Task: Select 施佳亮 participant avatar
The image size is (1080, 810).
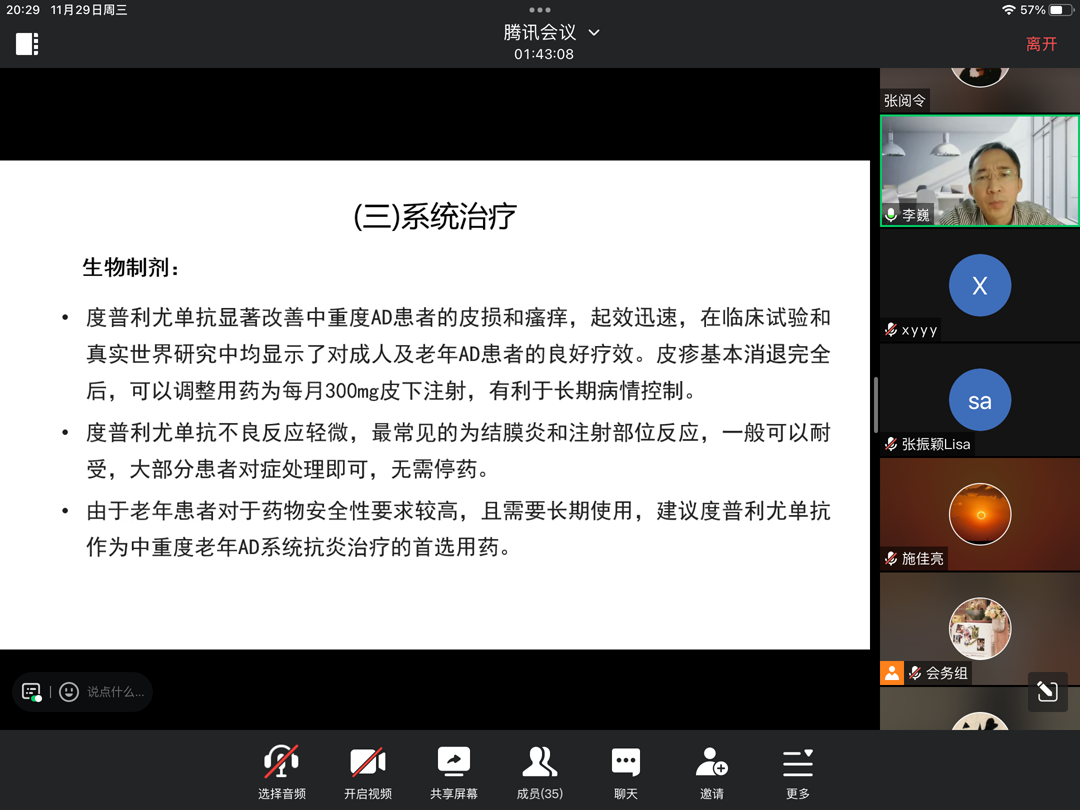Action: pyautogui.click(x=979, y=514)
